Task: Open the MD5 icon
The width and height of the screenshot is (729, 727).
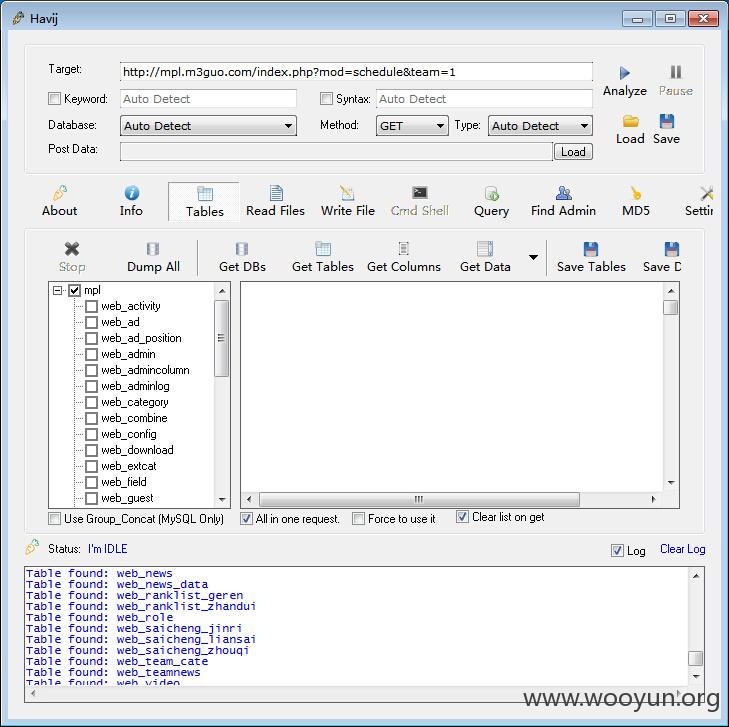Action: click(x=636, y=192)
